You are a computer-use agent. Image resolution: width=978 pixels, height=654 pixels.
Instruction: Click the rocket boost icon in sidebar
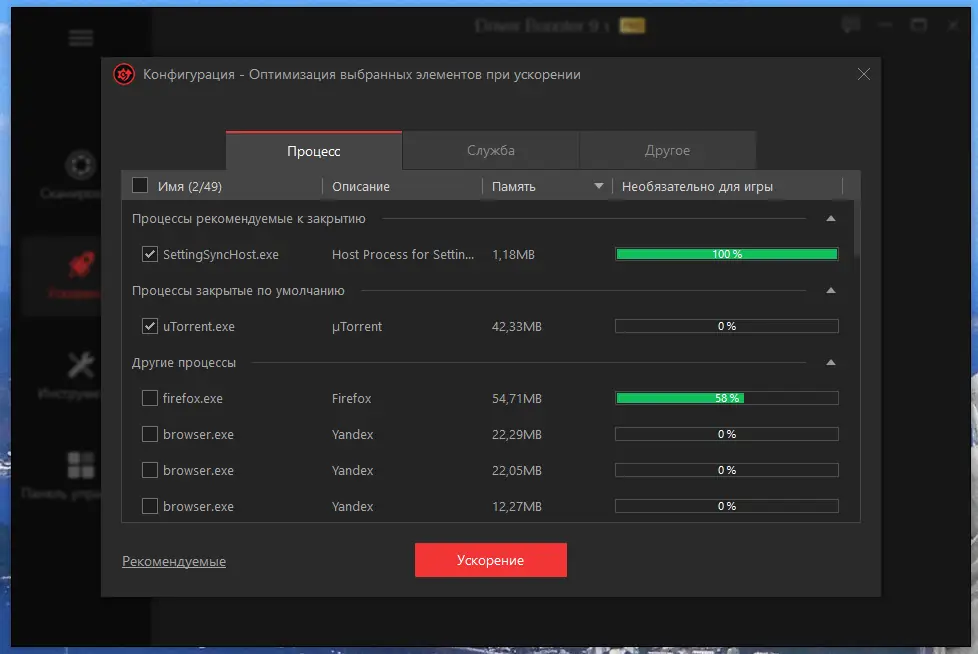pyautogui.click(x=81, y=264)
